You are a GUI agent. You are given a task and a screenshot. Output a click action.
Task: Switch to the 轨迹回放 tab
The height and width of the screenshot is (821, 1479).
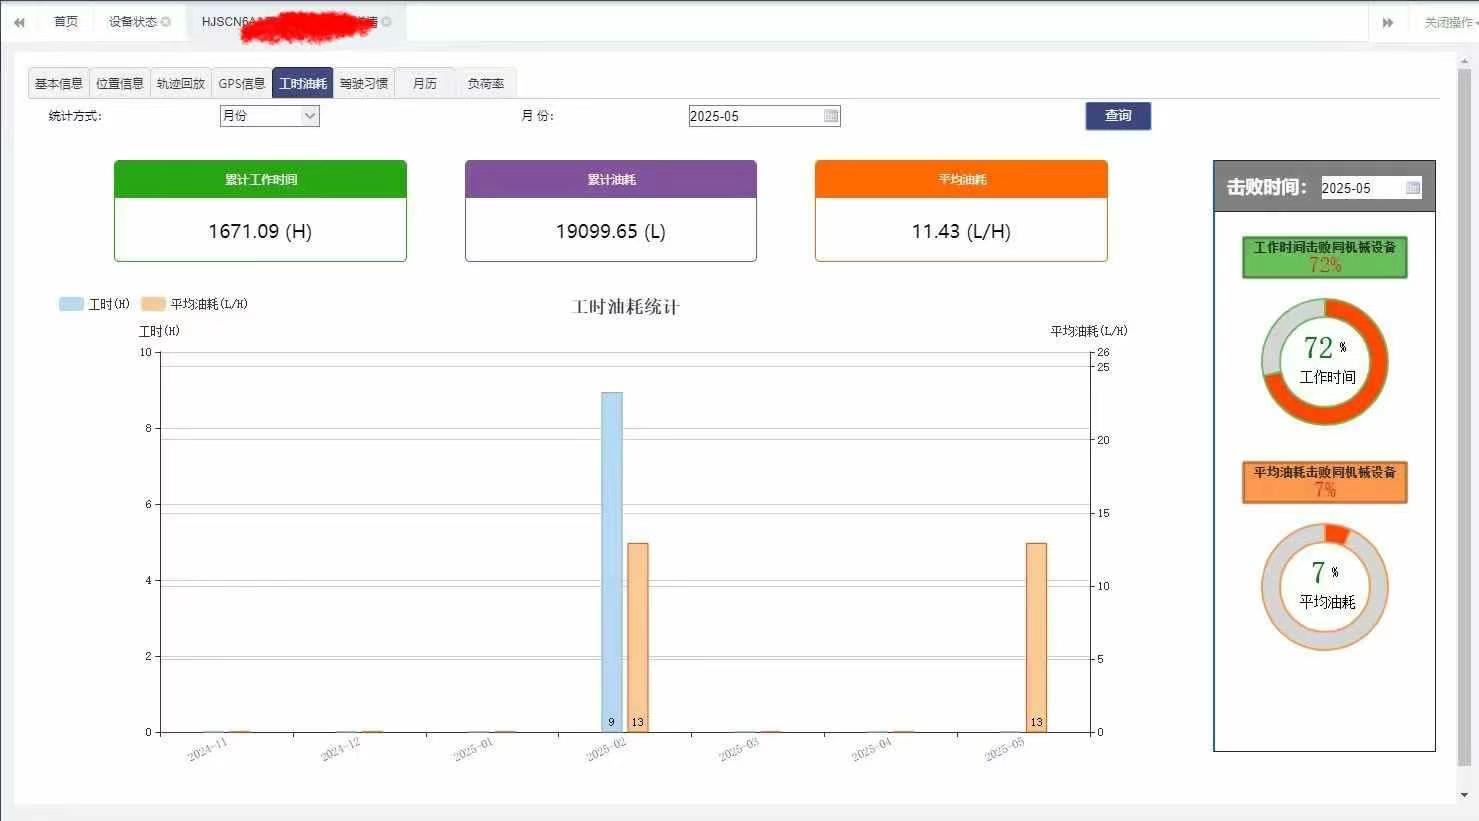pyautogui.click(x=180, y=84)
